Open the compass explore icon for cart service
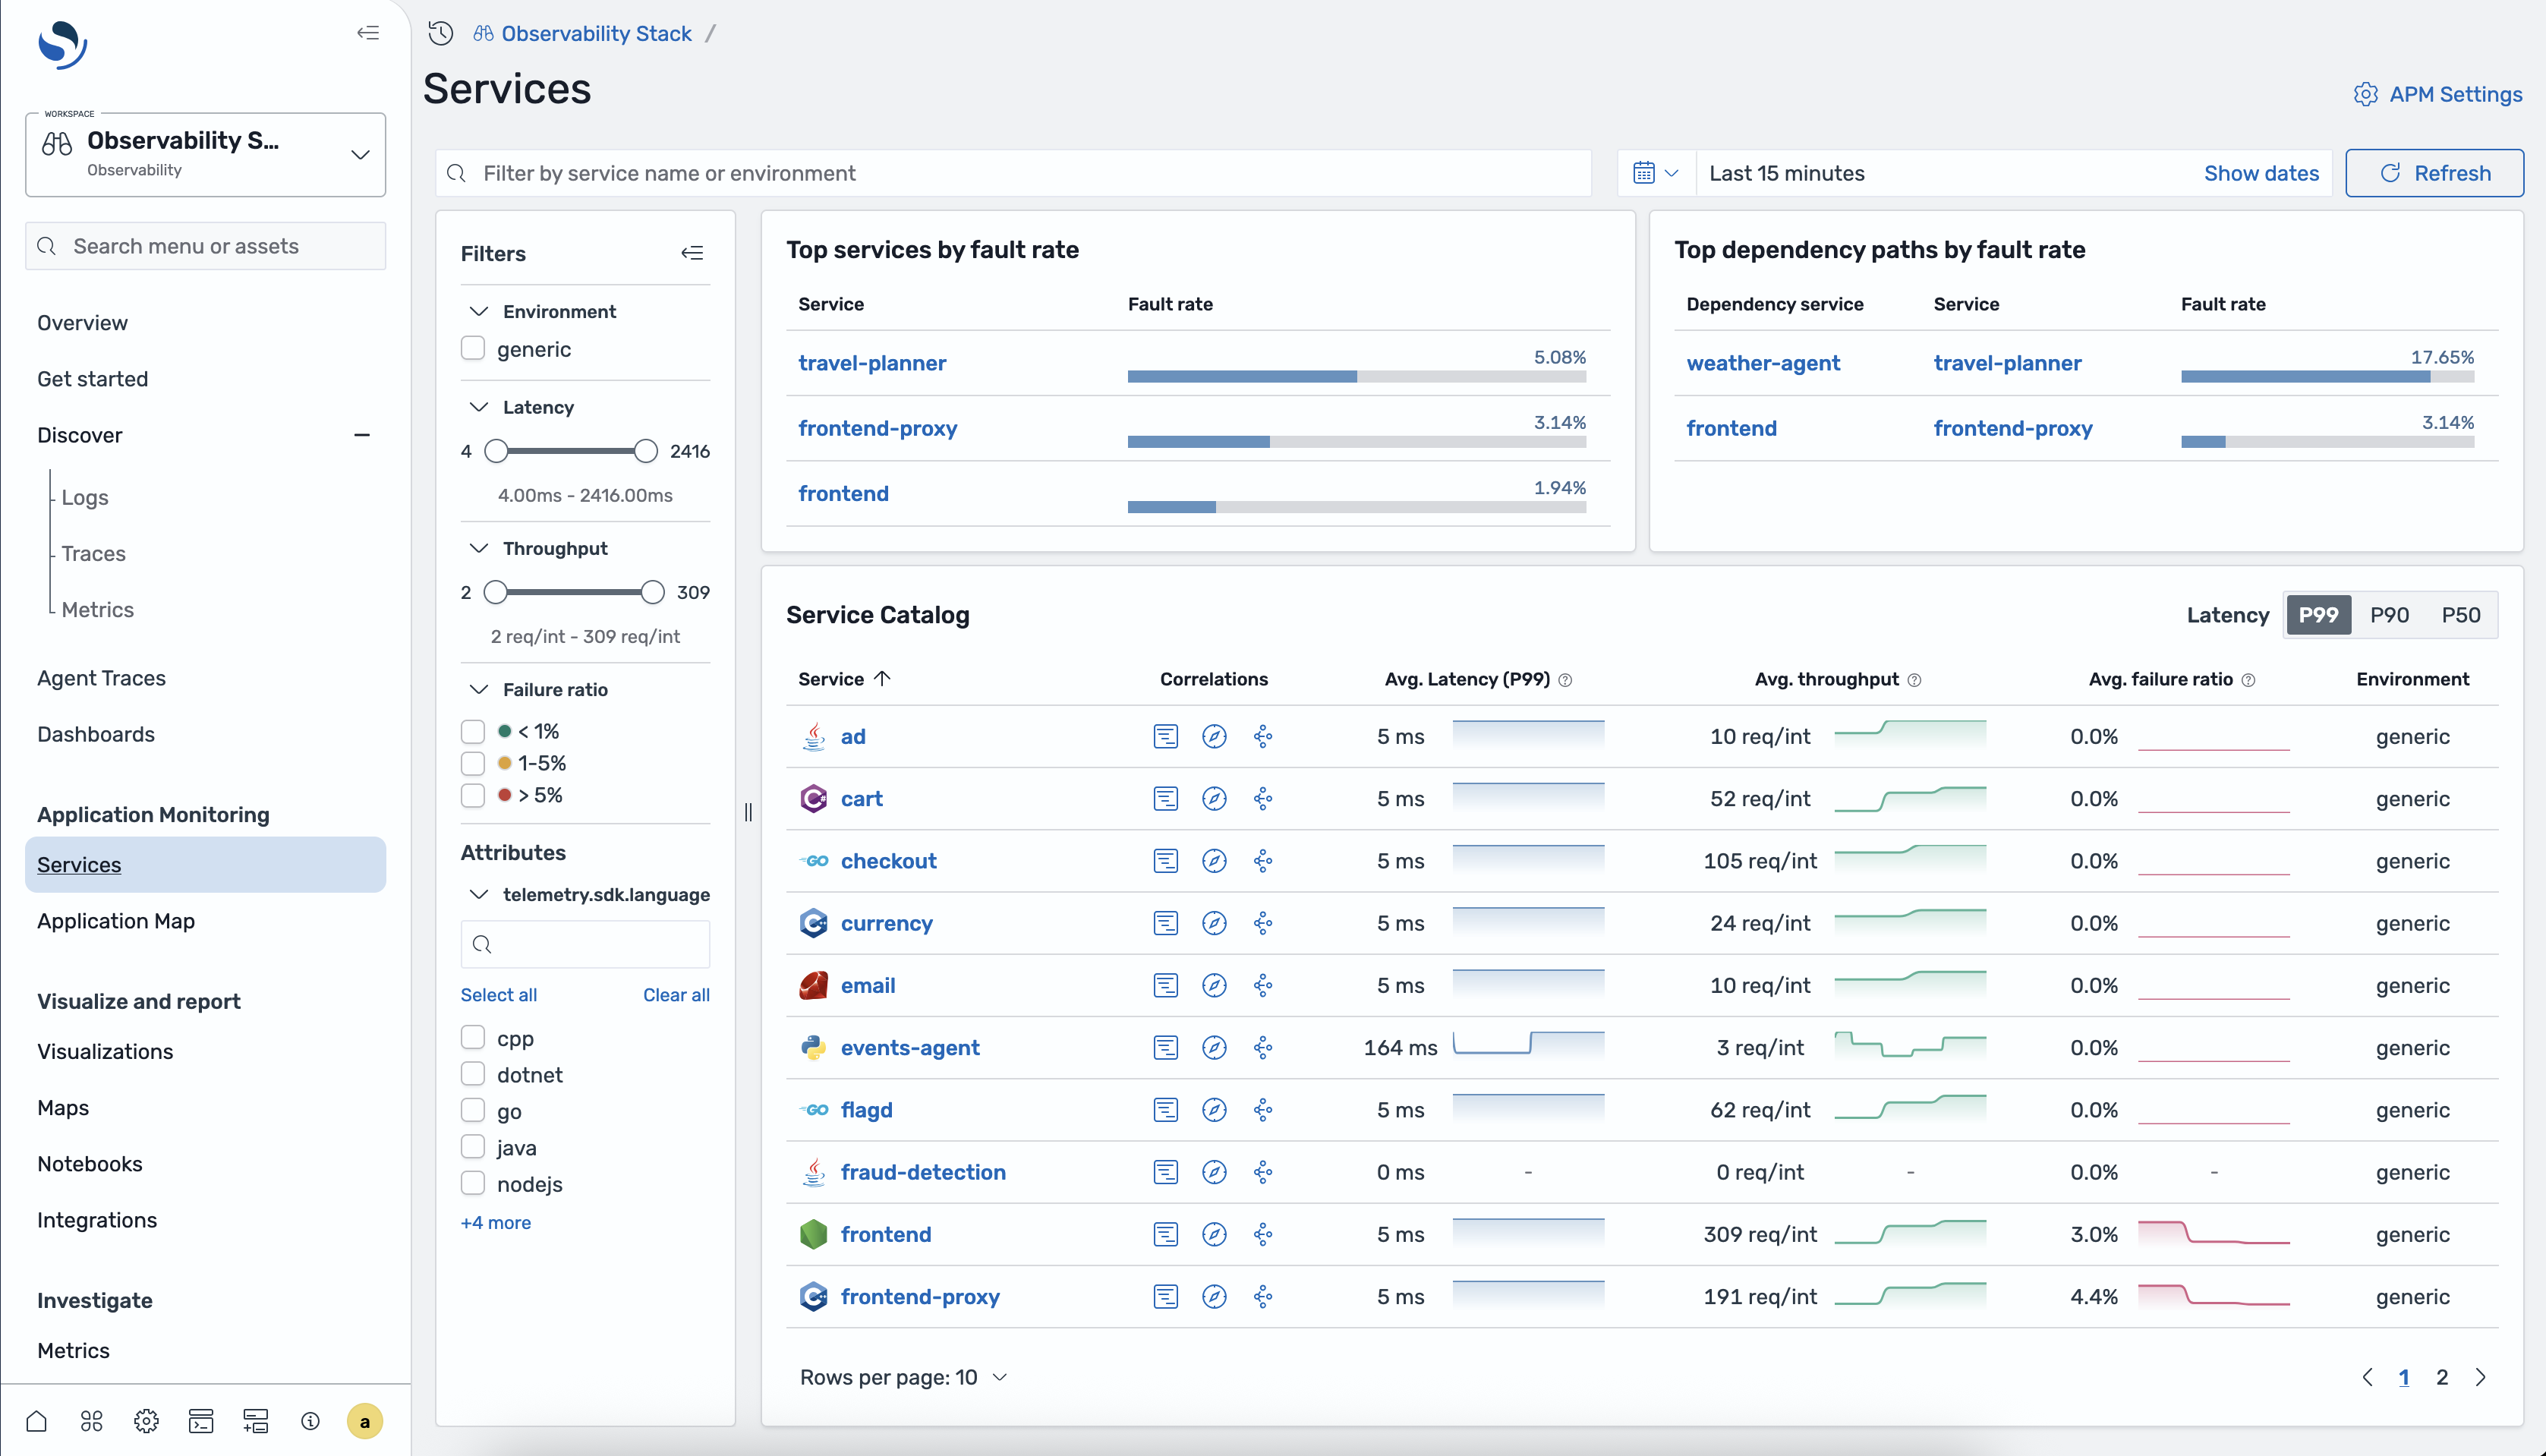 click(x=1214, y=798)
